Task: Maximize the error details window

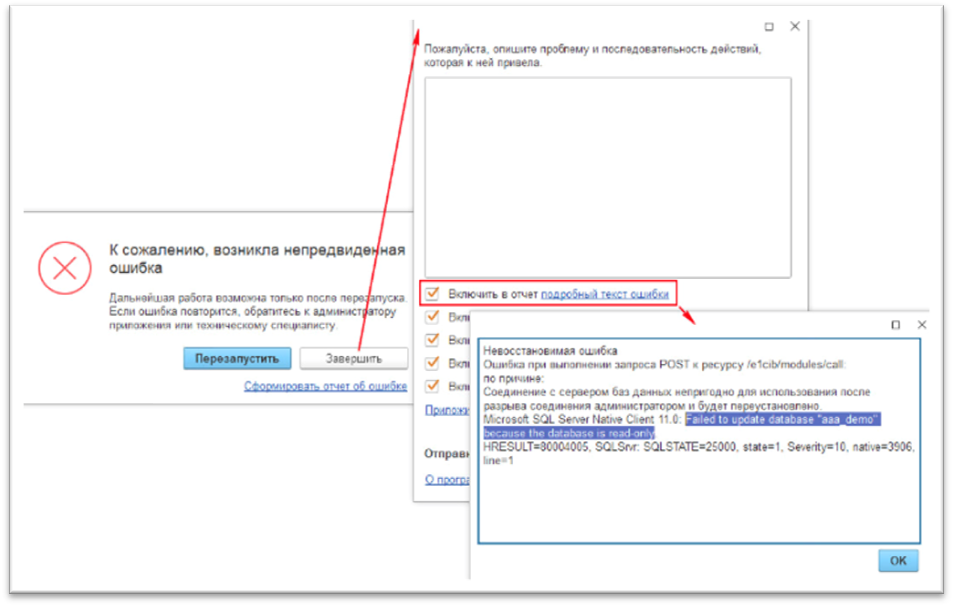Action: (x=896, y=325)
